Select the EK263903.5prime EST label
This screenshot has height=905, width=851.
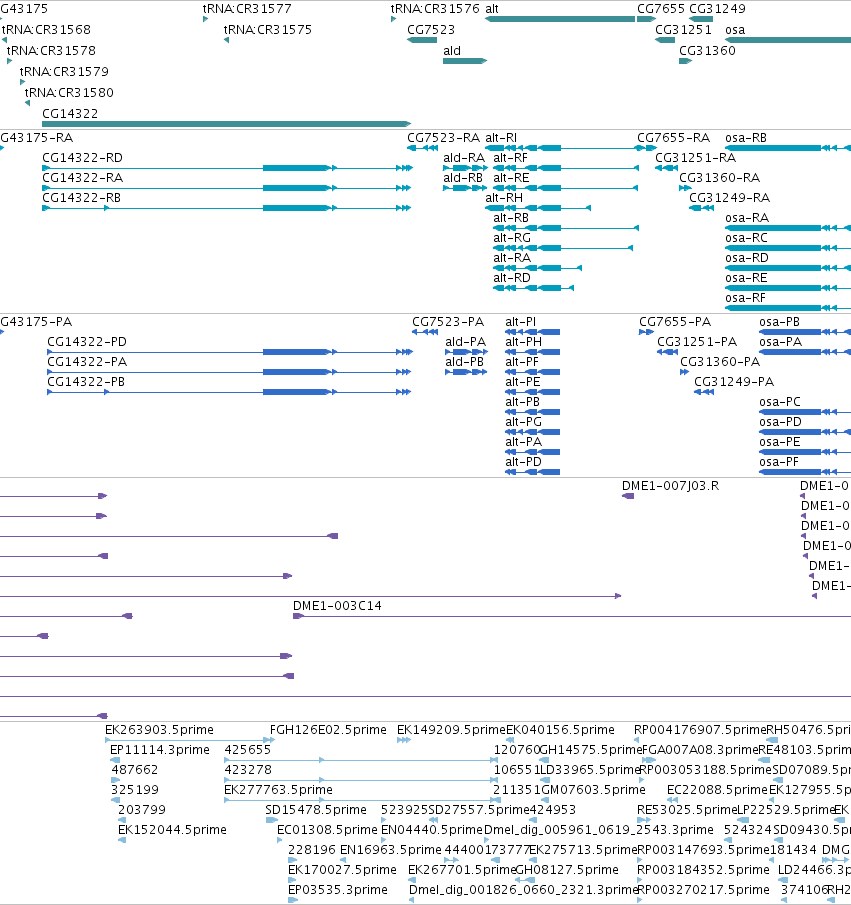point(159,730)
